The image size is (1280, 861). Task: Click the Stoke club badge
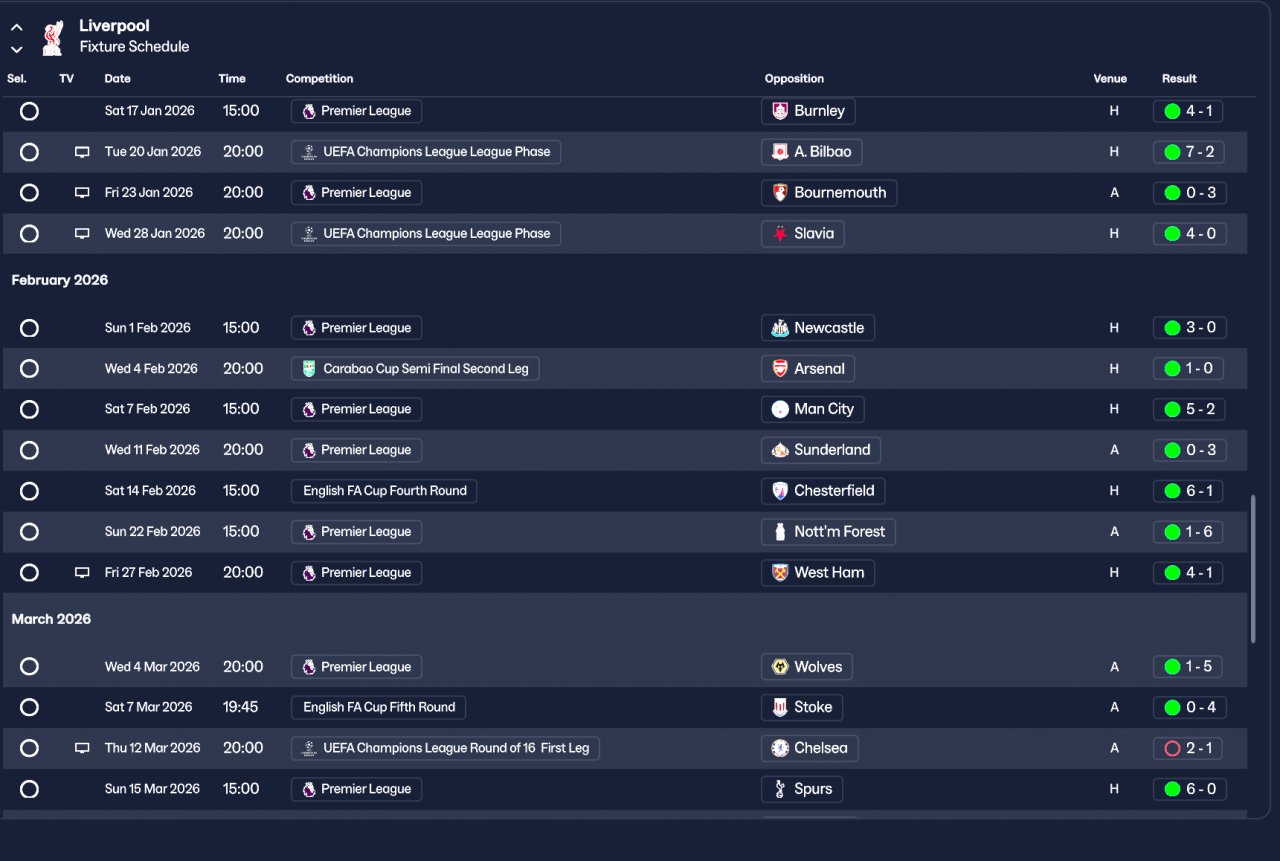click(780, 707)
